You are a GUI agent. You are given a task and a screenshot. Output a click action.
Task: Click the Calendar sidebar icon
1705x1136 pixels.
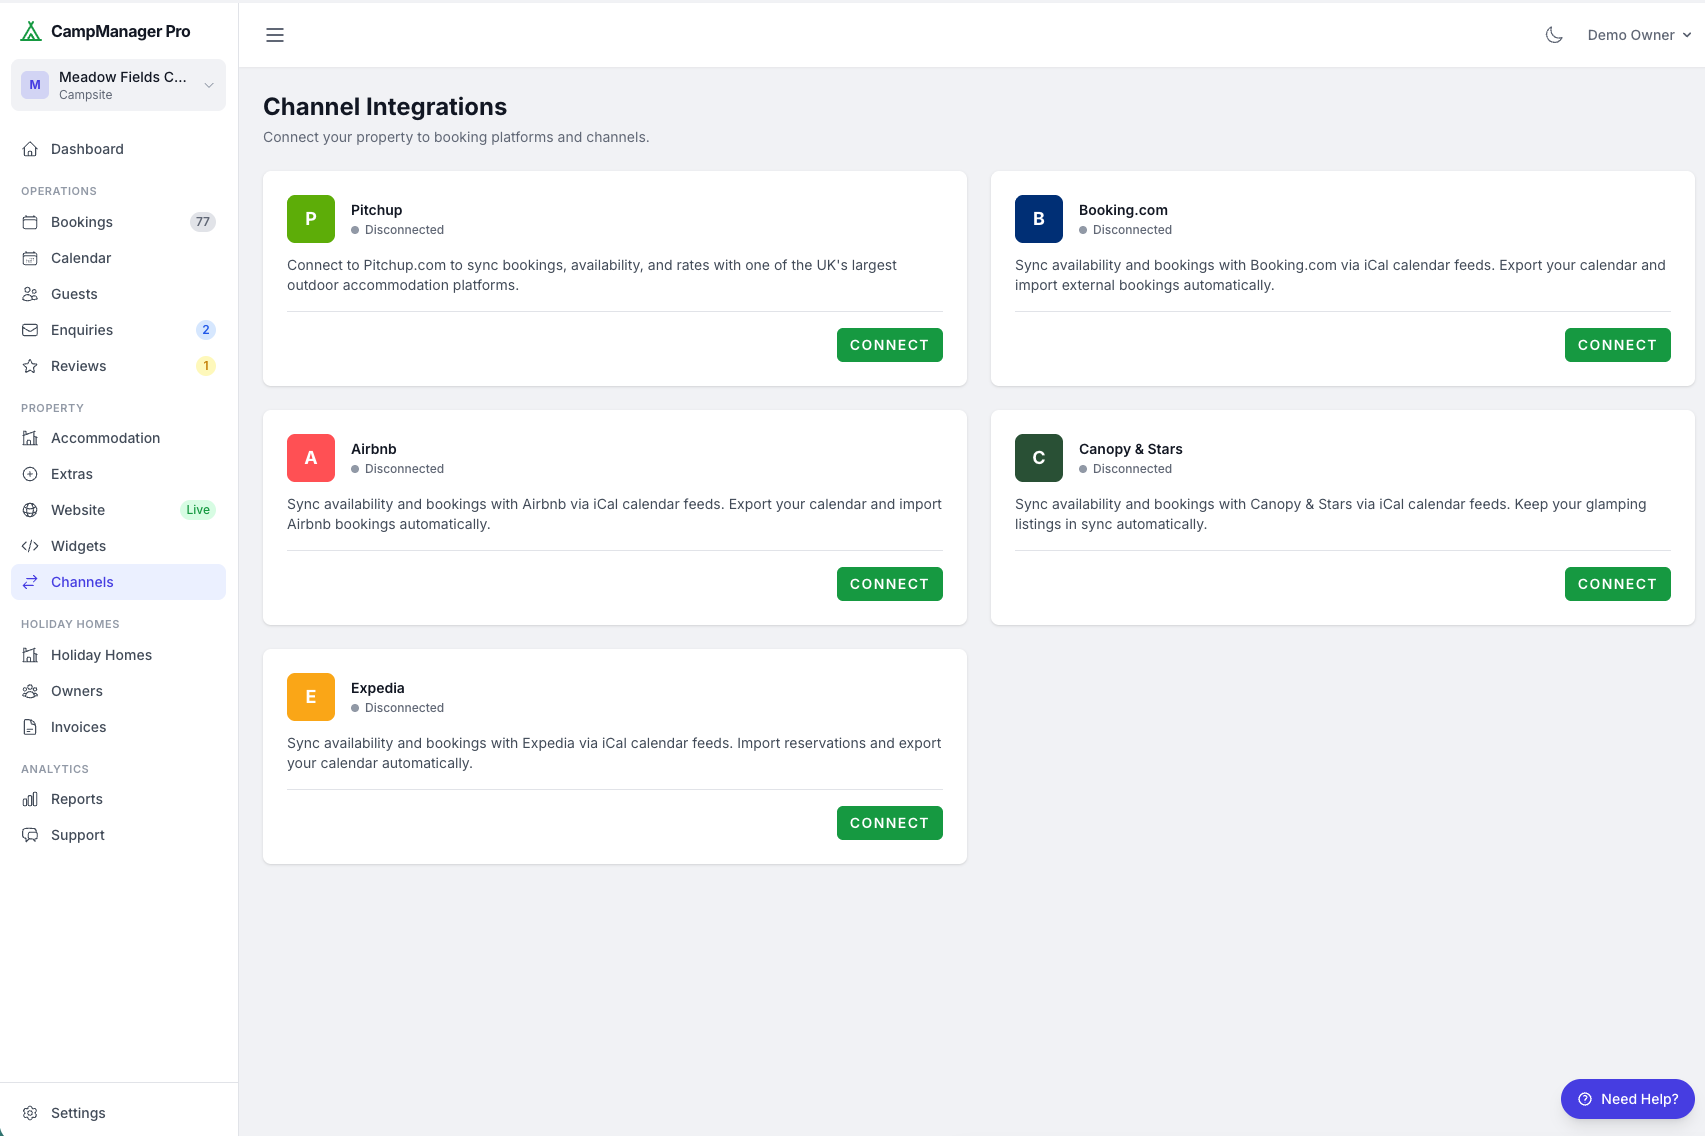[30, 258]
